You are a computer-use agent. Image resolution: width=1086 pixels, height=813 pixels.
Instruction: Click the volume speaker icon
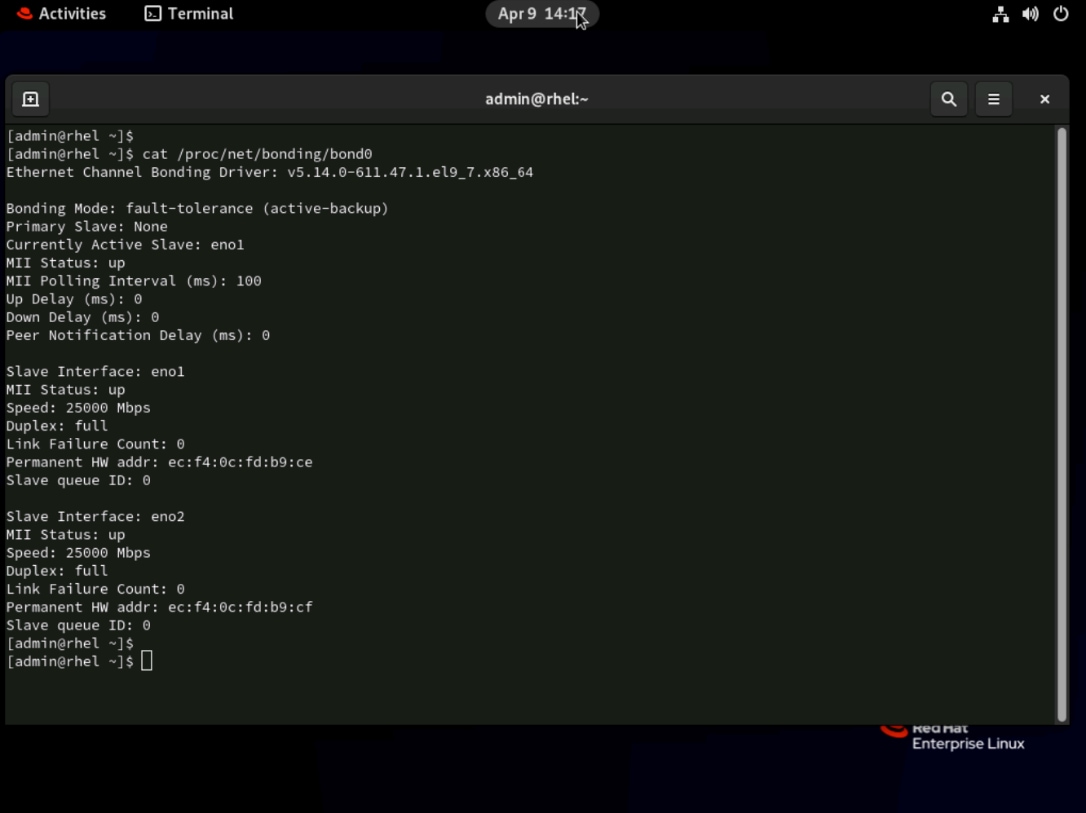pyautogui.click(x=1031, y=14)
